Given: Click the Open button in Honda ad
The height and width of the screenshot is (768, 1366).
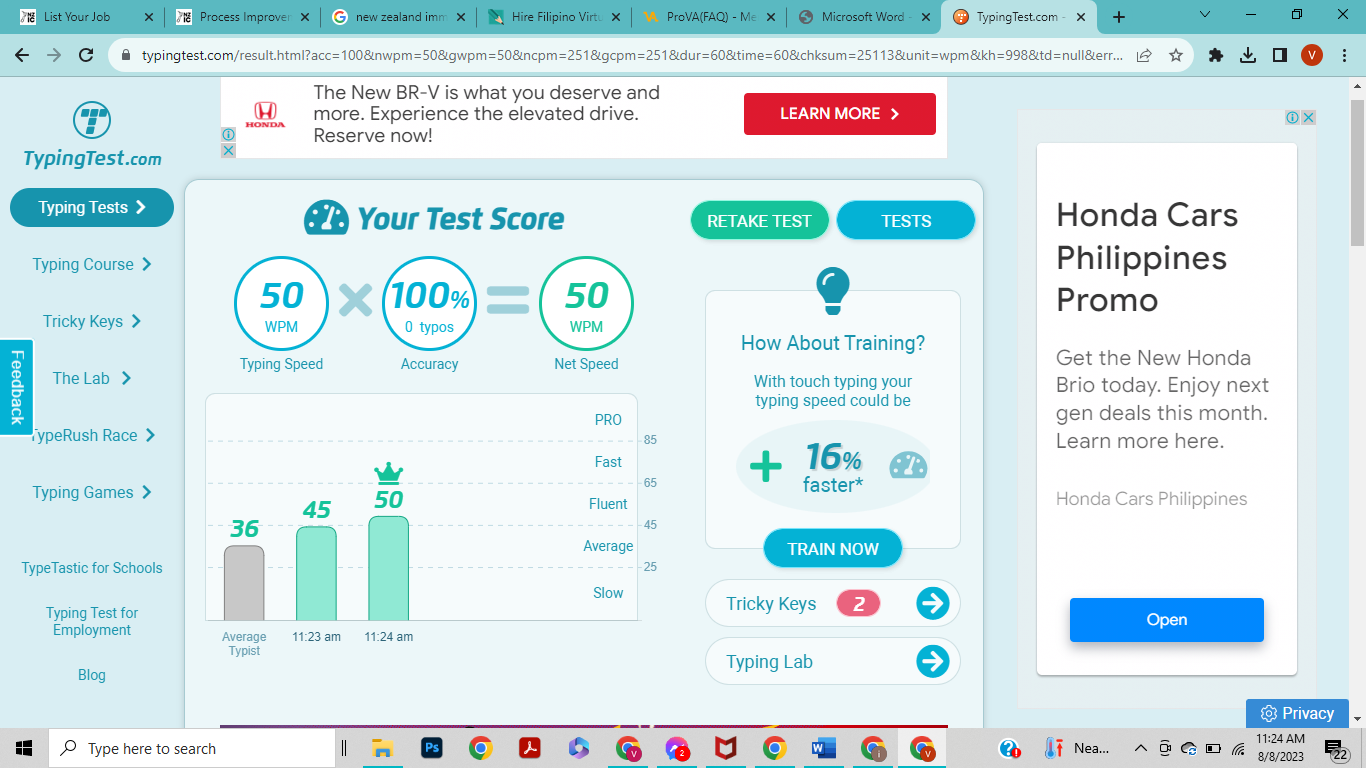Looking at the screenshot, I should click(x=1167, y=620).
